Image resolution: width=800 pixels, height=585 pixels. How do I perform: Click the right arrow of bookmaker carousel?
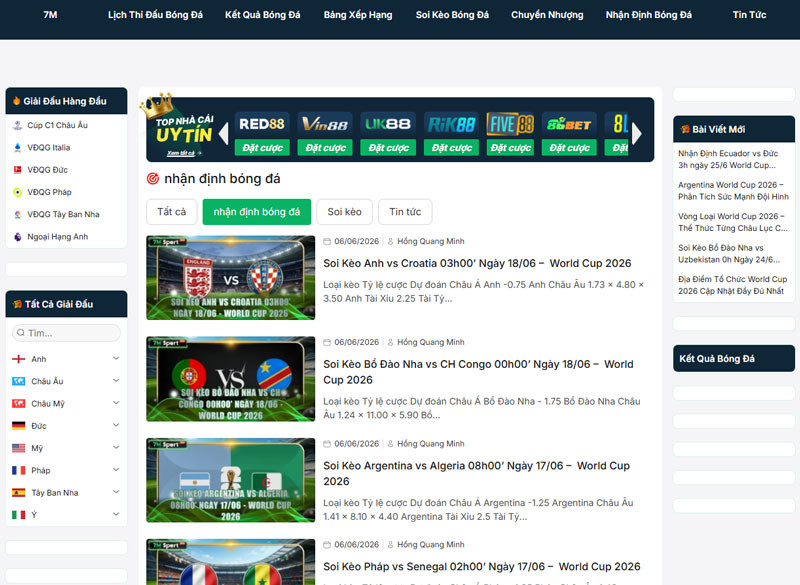(x=636, y=134)
